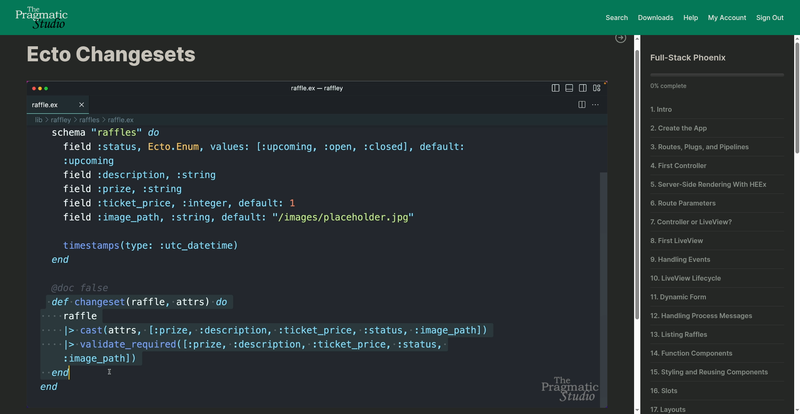Open the Help menu item
The image size is (800, 414).
(690, 18)
